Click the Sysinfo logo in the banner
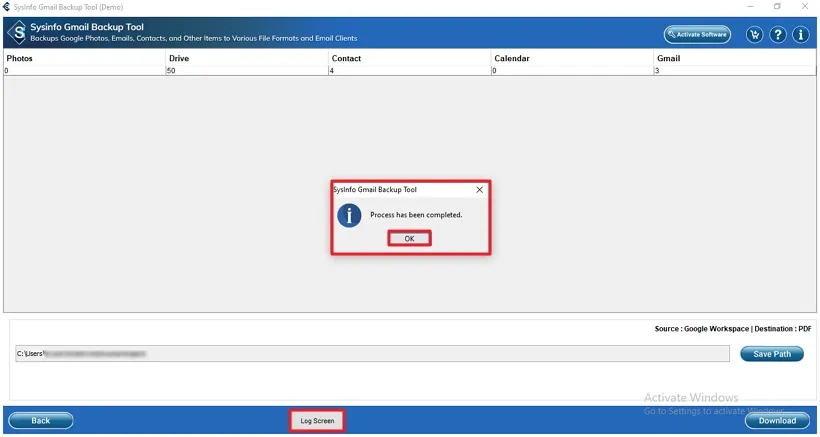820x437 pixels. coord(16,33)
